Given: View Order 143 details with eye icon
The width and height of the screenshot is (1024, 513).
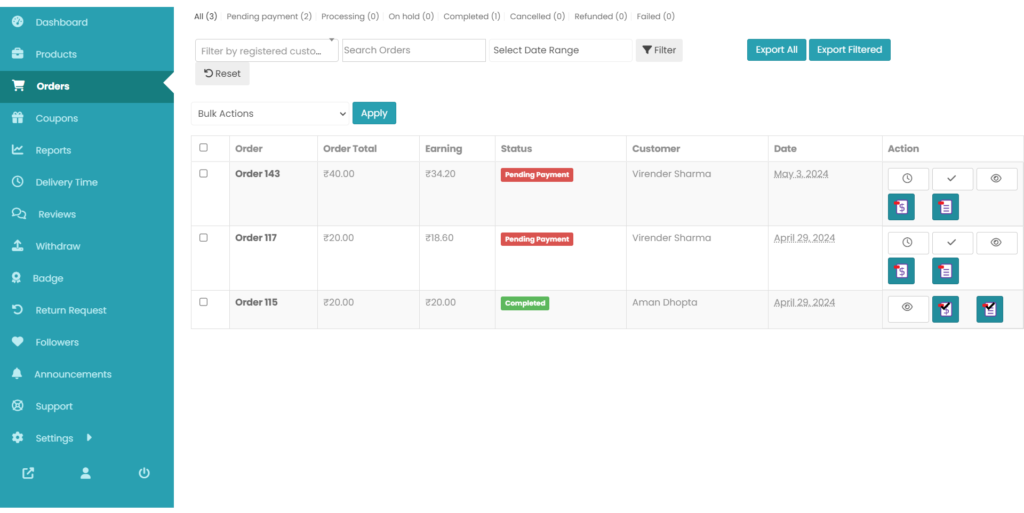Looking at the screenshot, I should click(997, 178).
